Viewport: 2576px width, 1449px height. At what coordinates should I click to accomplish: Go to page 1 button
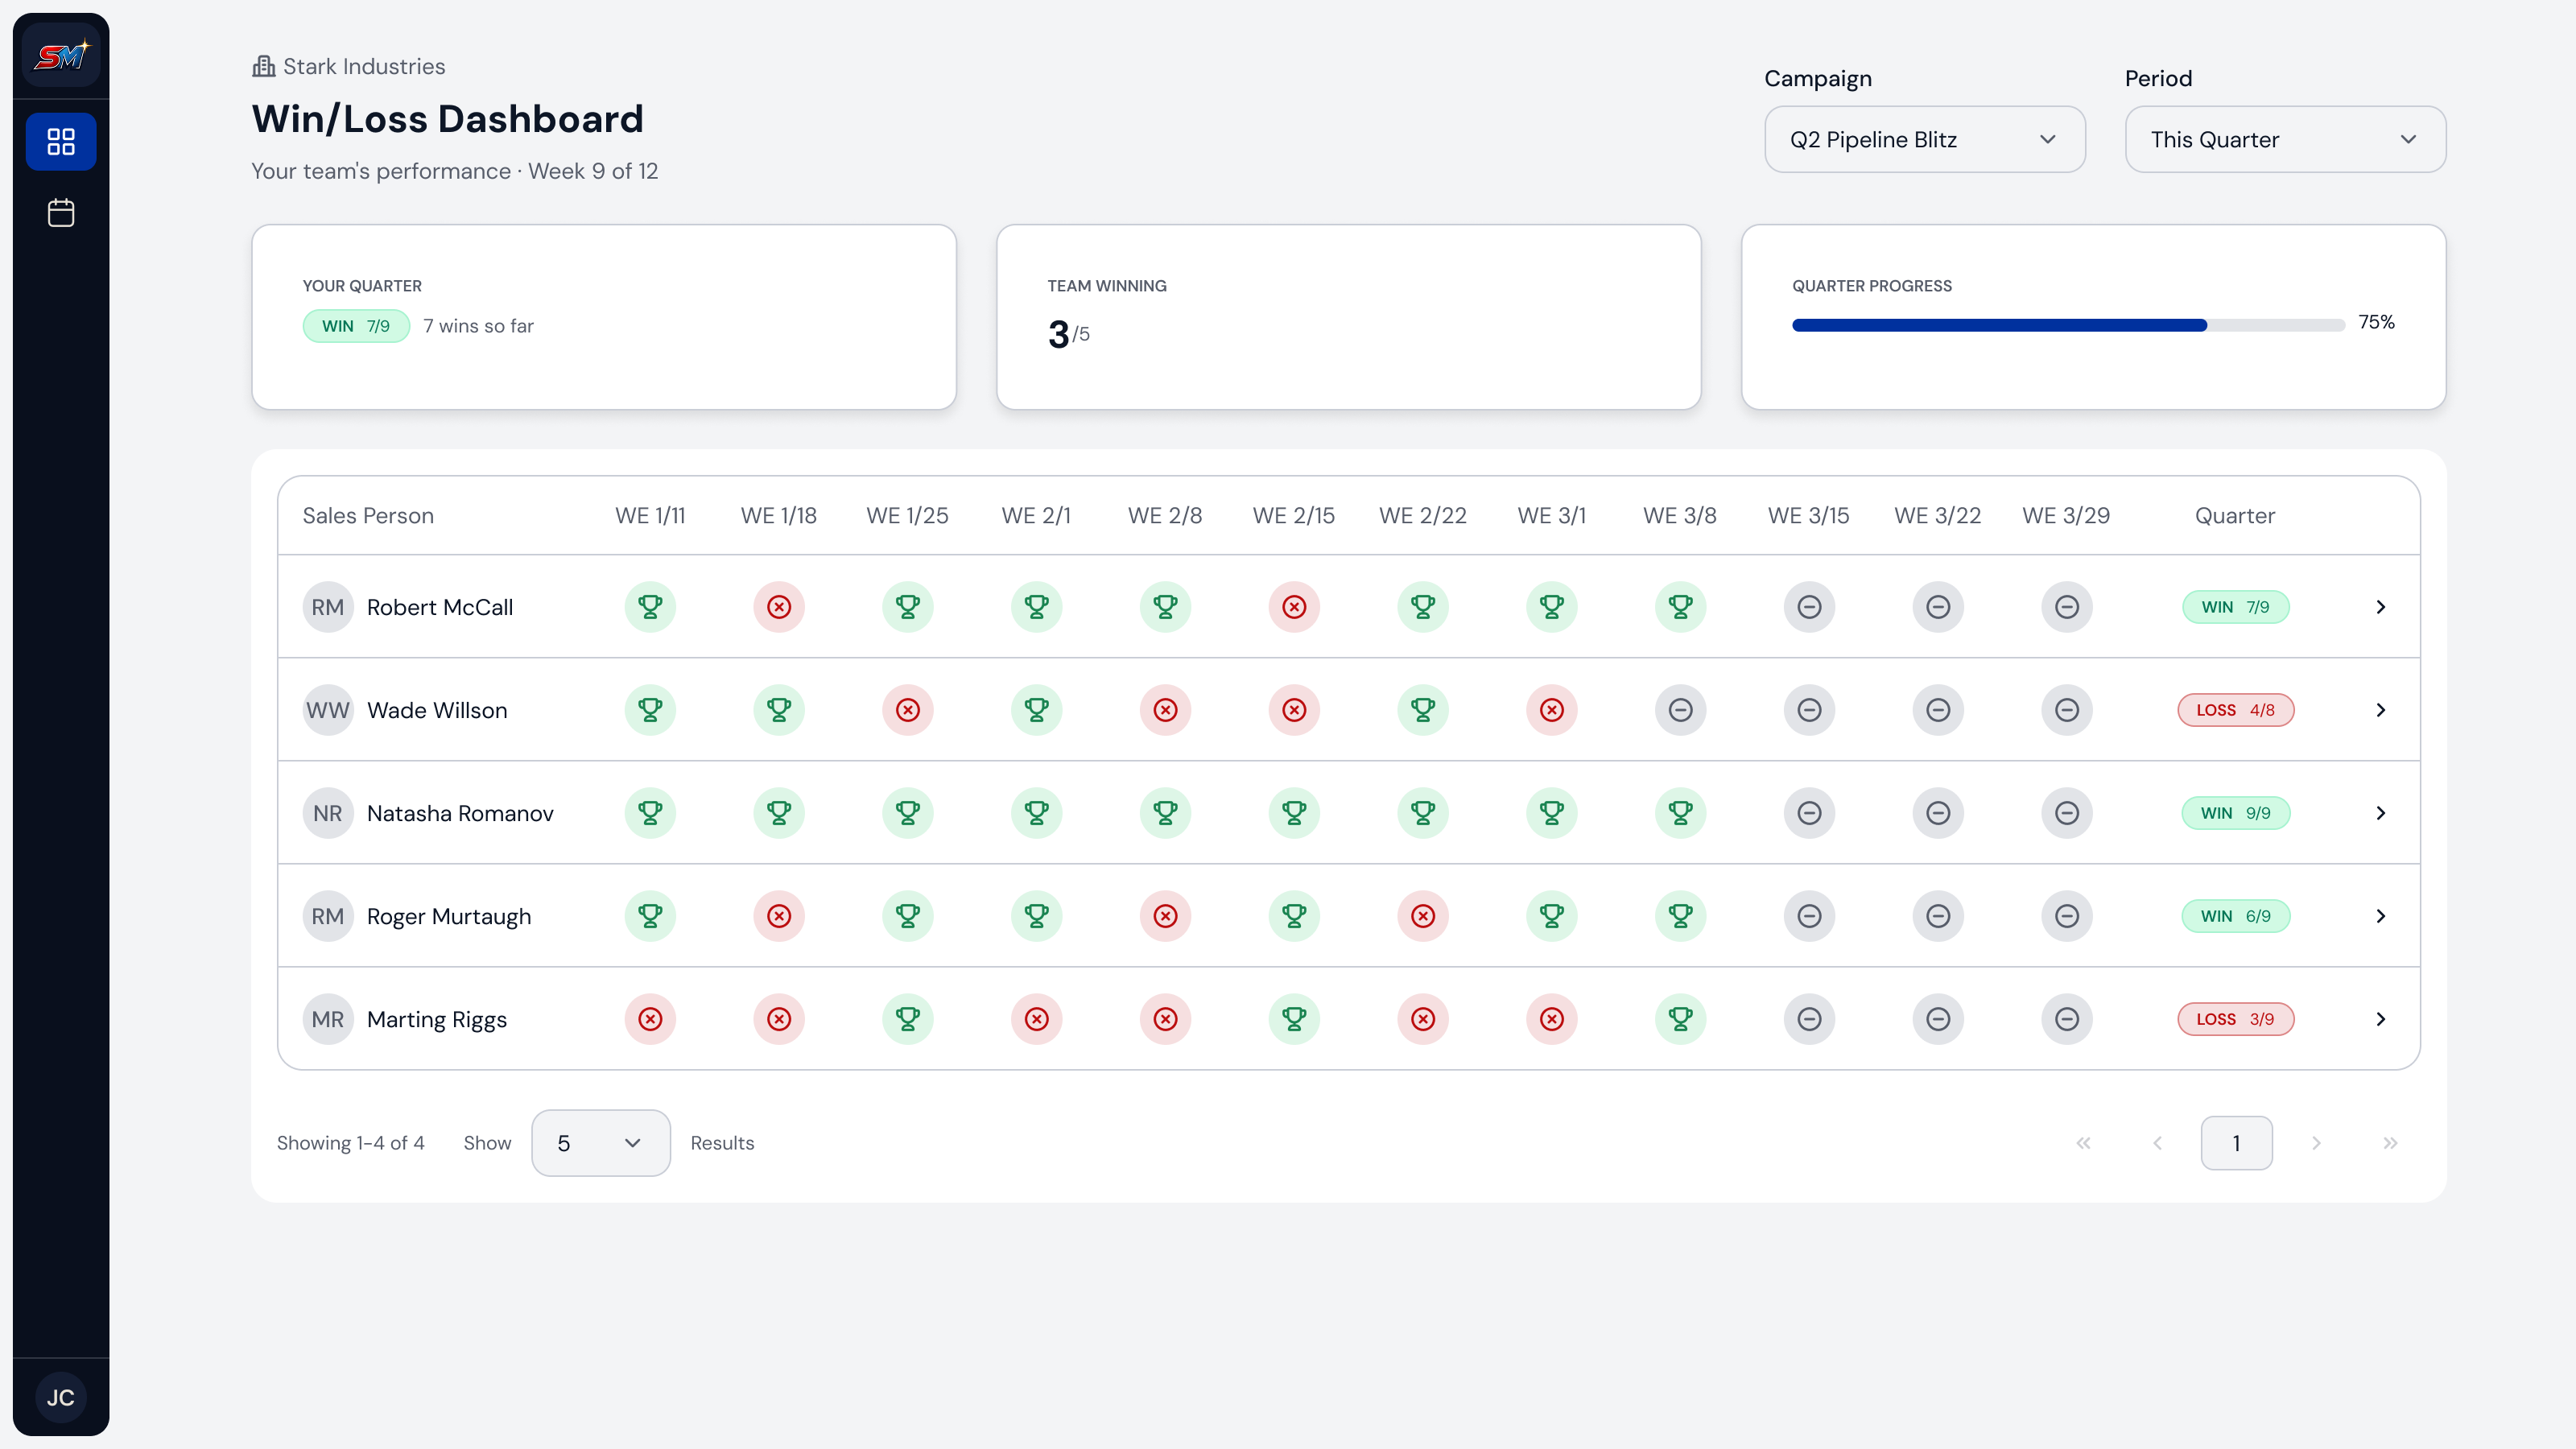[2237, 1143]
